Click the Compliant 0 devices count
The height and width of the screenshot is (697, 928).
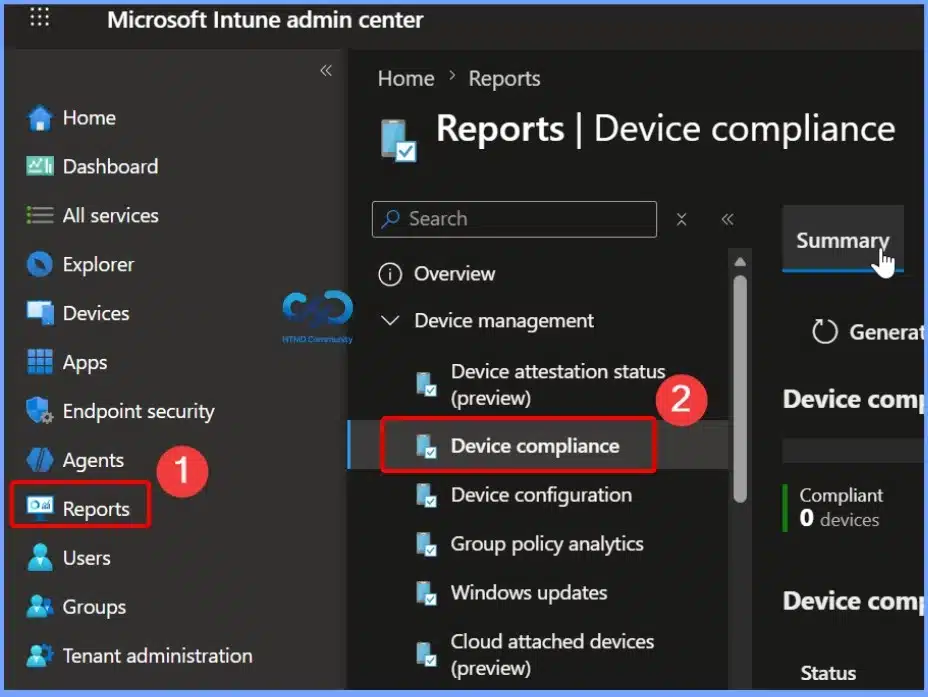pos(840,519)
